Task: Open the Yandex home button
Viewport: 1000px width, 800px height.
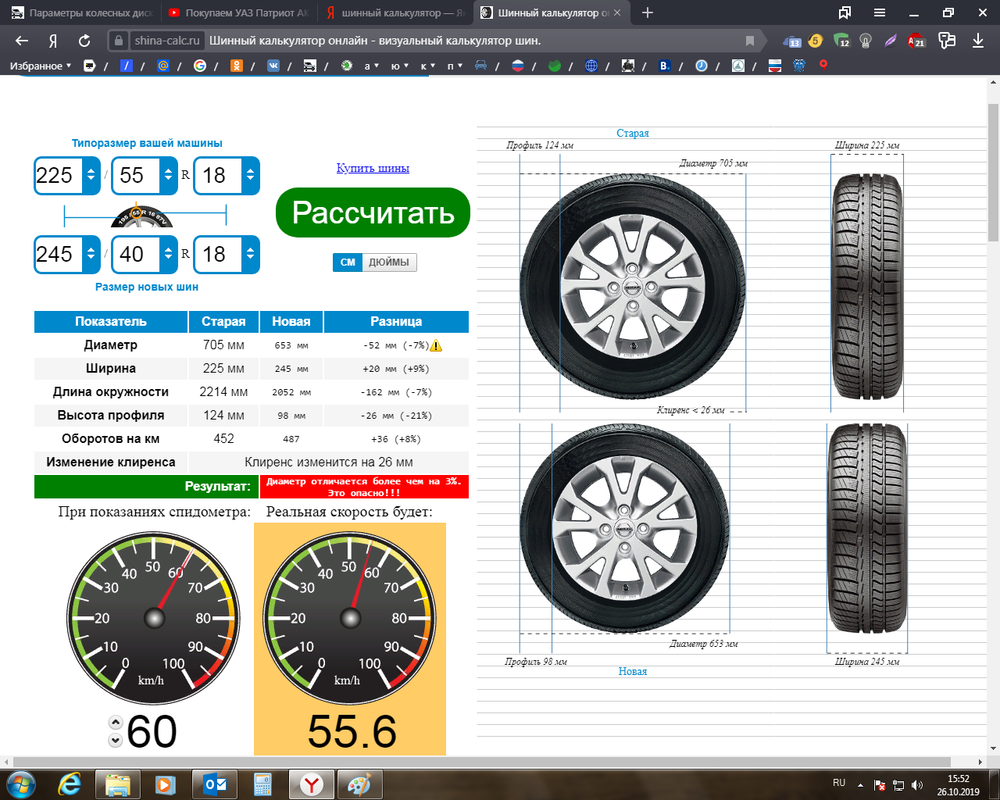Action: pos(53,41)
